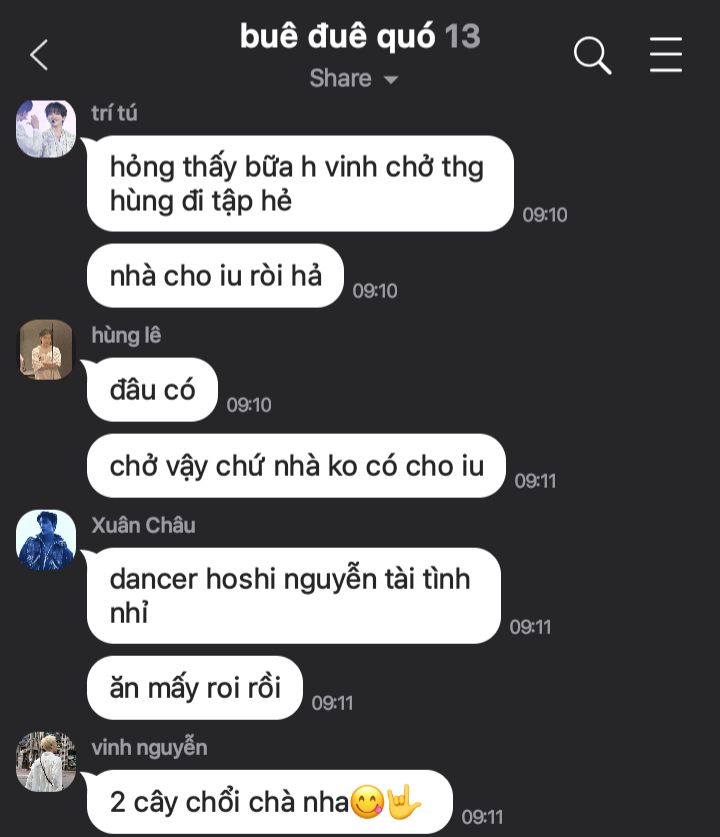Tap the sender name vinh nguyễn
The width and height of the screenshot is (720, 837).
(149, 748)
